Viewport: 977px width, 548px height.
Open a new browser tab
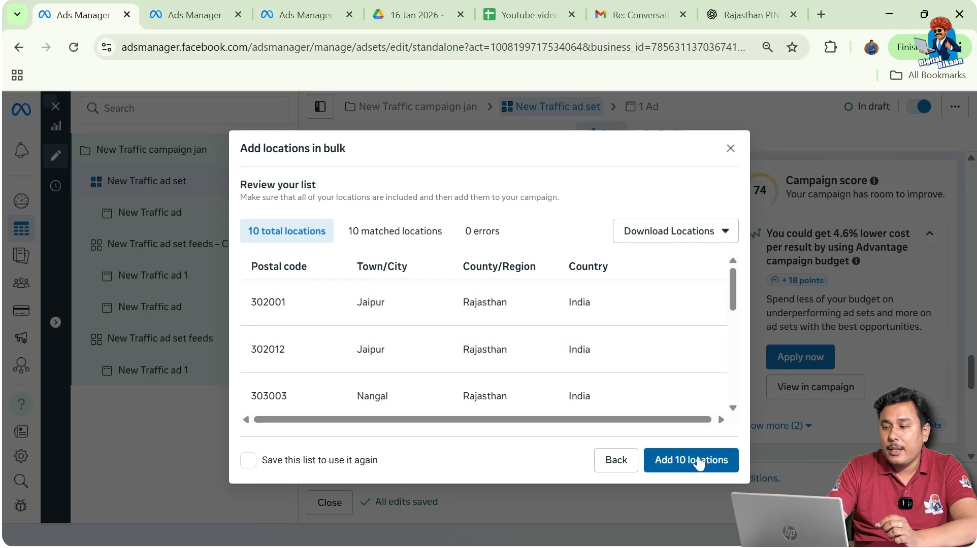pyautogui.click(x=821, y=14)
